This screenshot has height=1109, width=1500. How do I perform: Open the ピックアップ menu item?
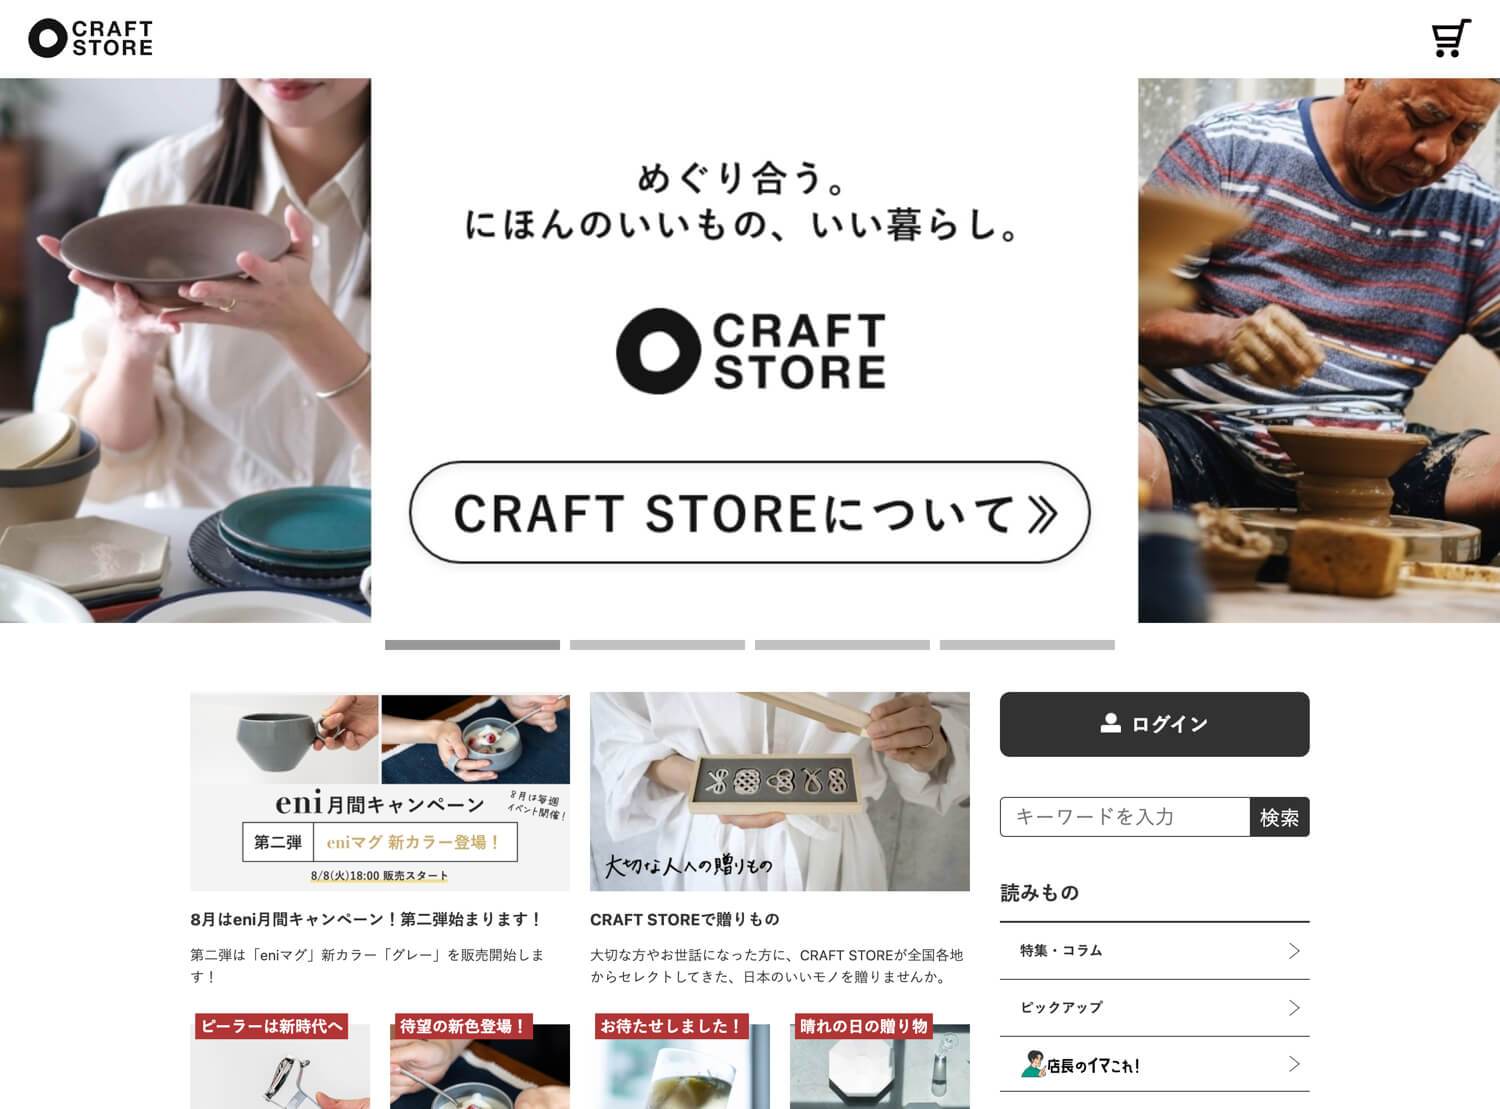click(1155, 1007)
